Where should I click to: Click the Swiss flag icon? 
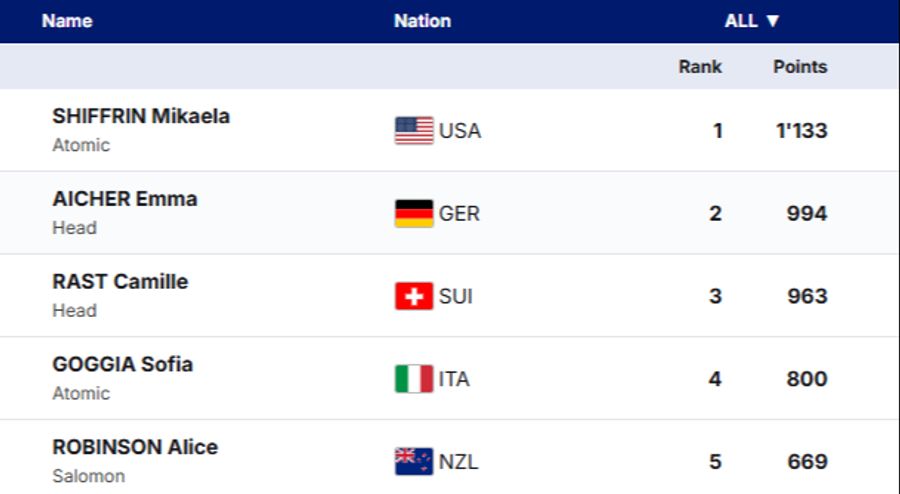tap(414, 297)
